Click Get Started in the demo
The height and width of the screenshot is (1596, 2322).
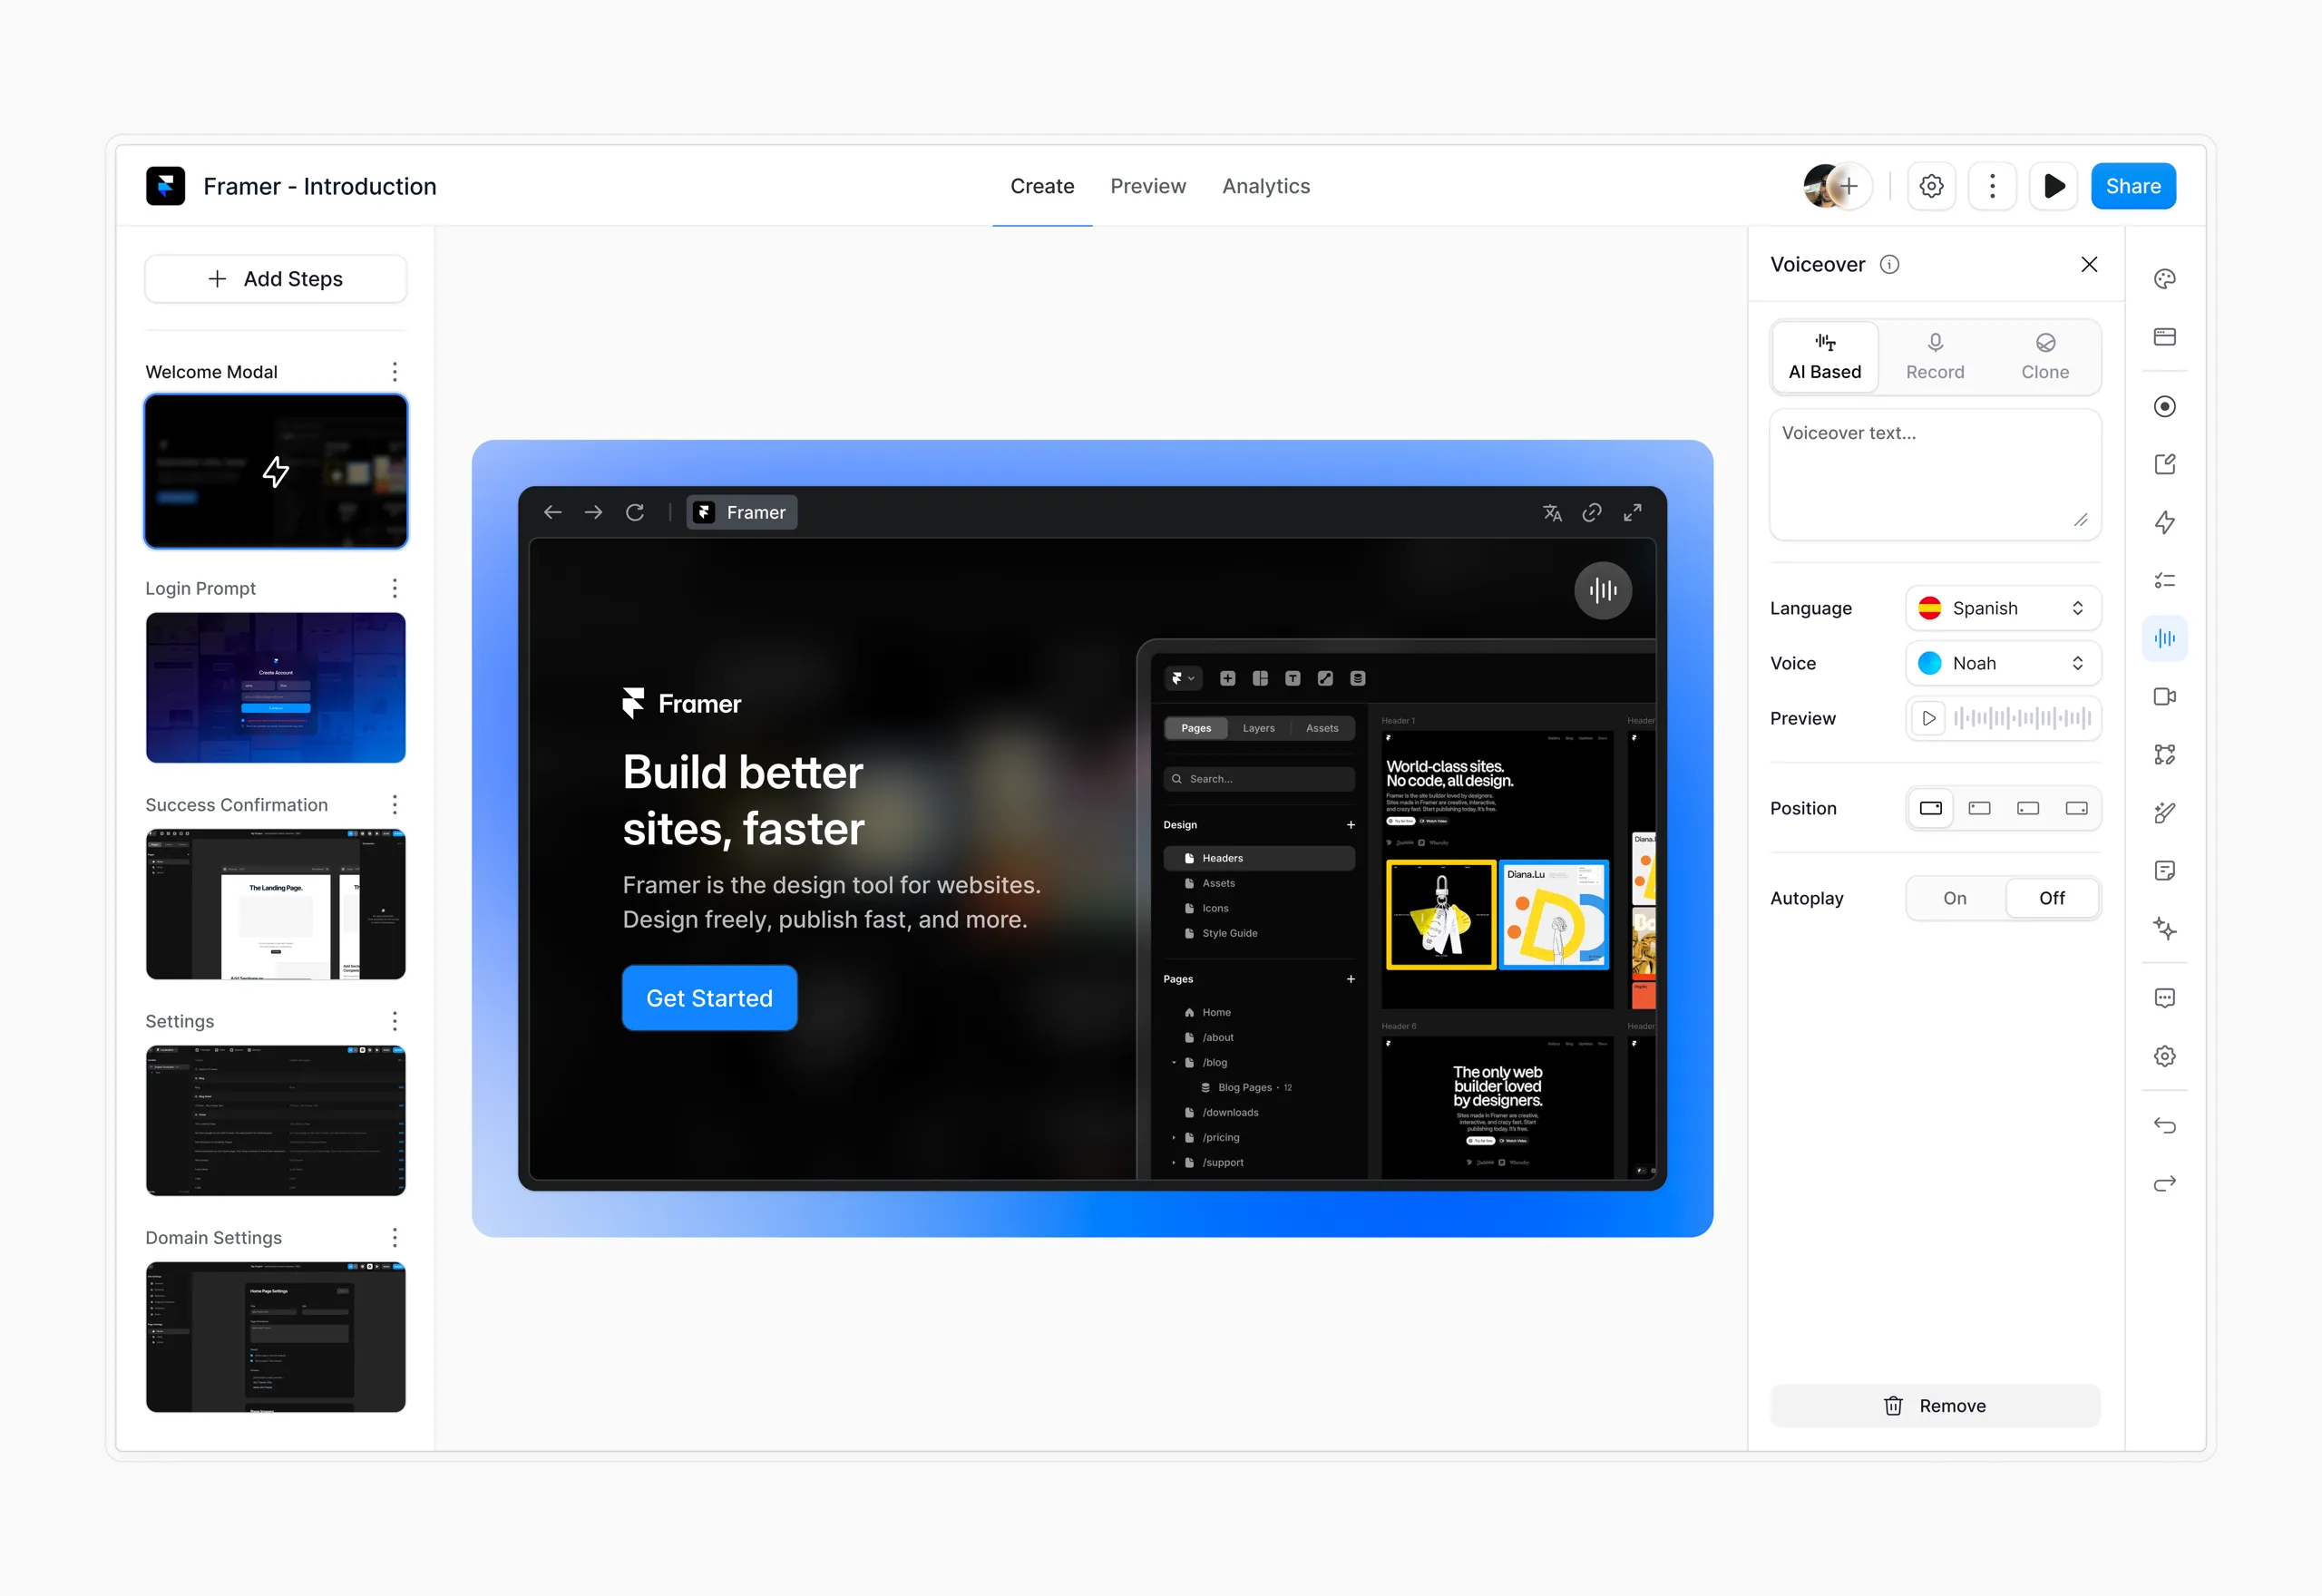click(709, 998)
